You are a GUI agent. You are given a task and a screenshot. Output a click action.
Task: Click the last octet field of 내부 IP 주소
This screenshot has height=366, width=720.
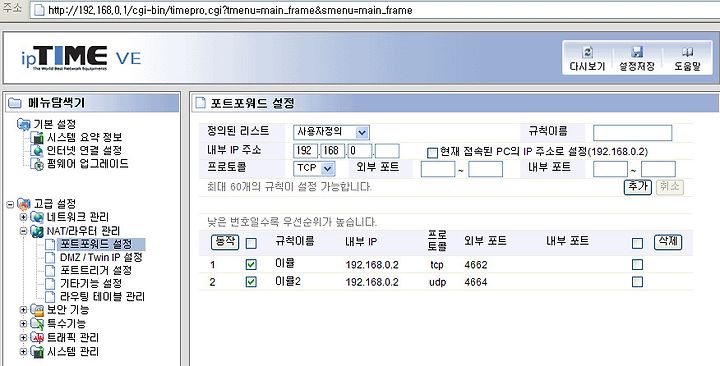click(x=387, y=151)
